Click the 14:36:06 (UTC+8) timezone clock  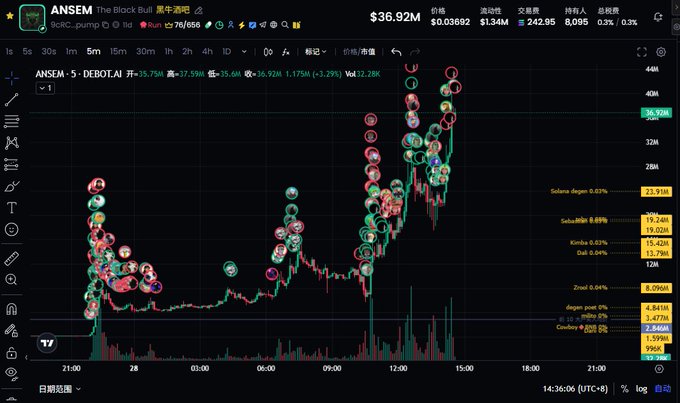[x=575, y=389]
